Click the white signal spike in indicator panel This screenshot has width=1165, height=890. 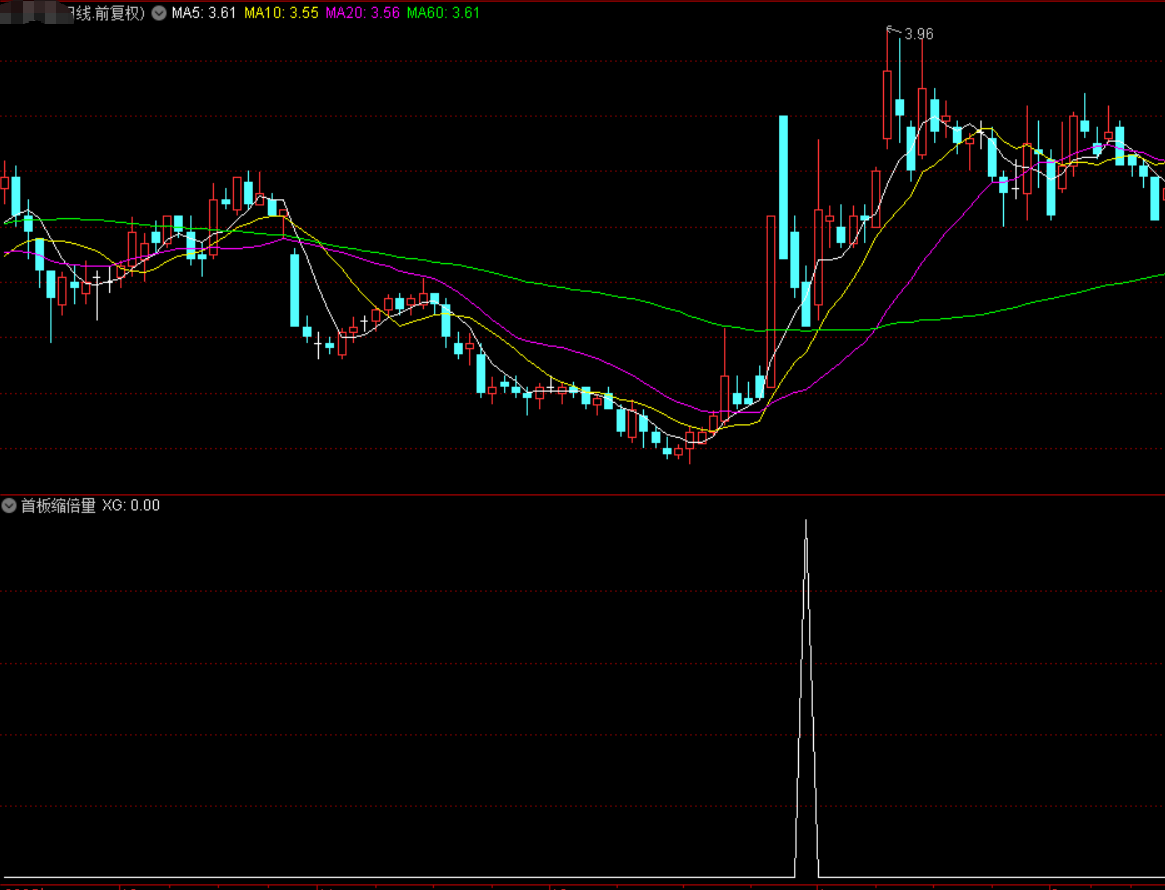tap(806, 698)
